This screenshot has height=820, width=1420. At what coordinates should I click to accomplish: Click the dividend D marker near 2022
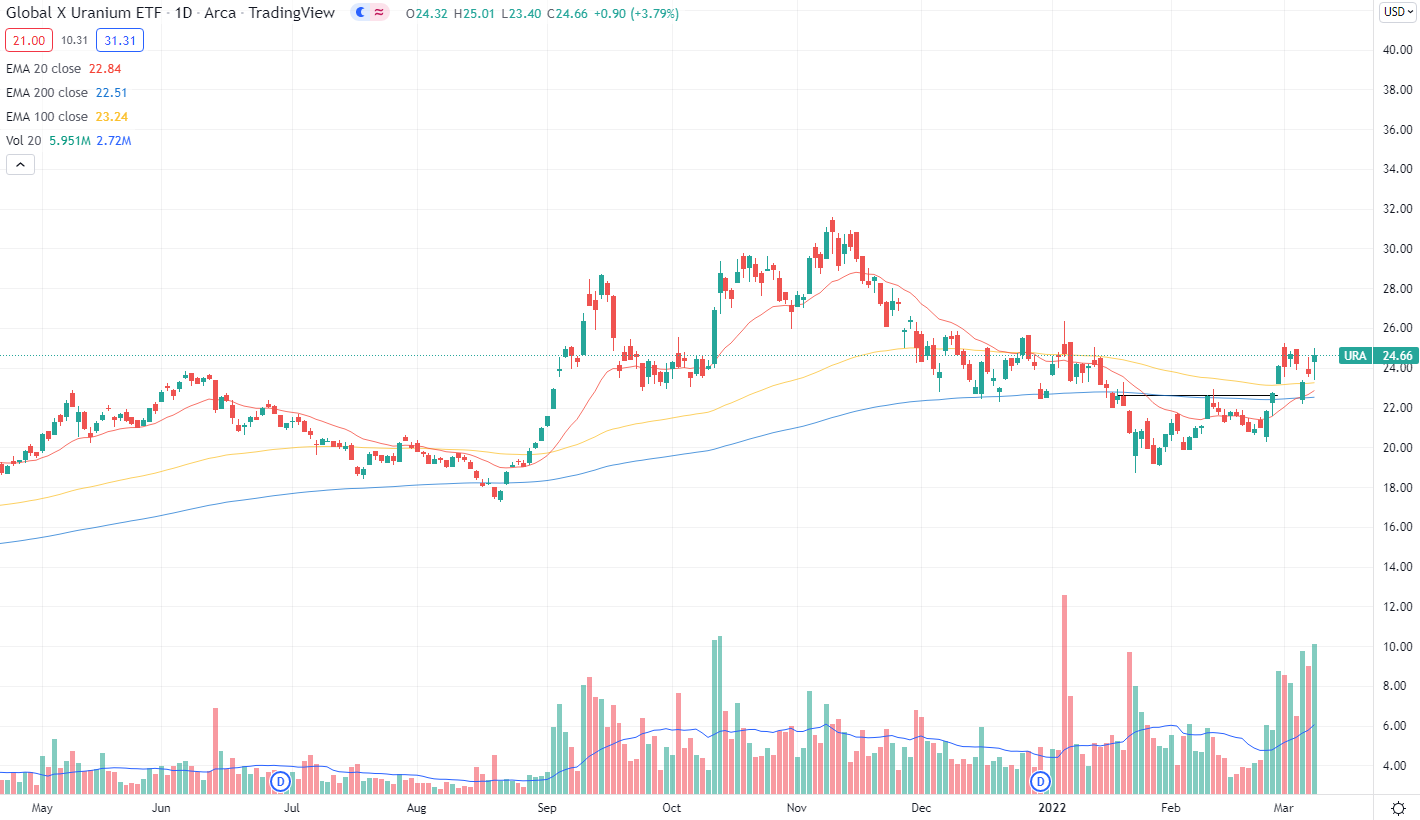[1041, 780]
